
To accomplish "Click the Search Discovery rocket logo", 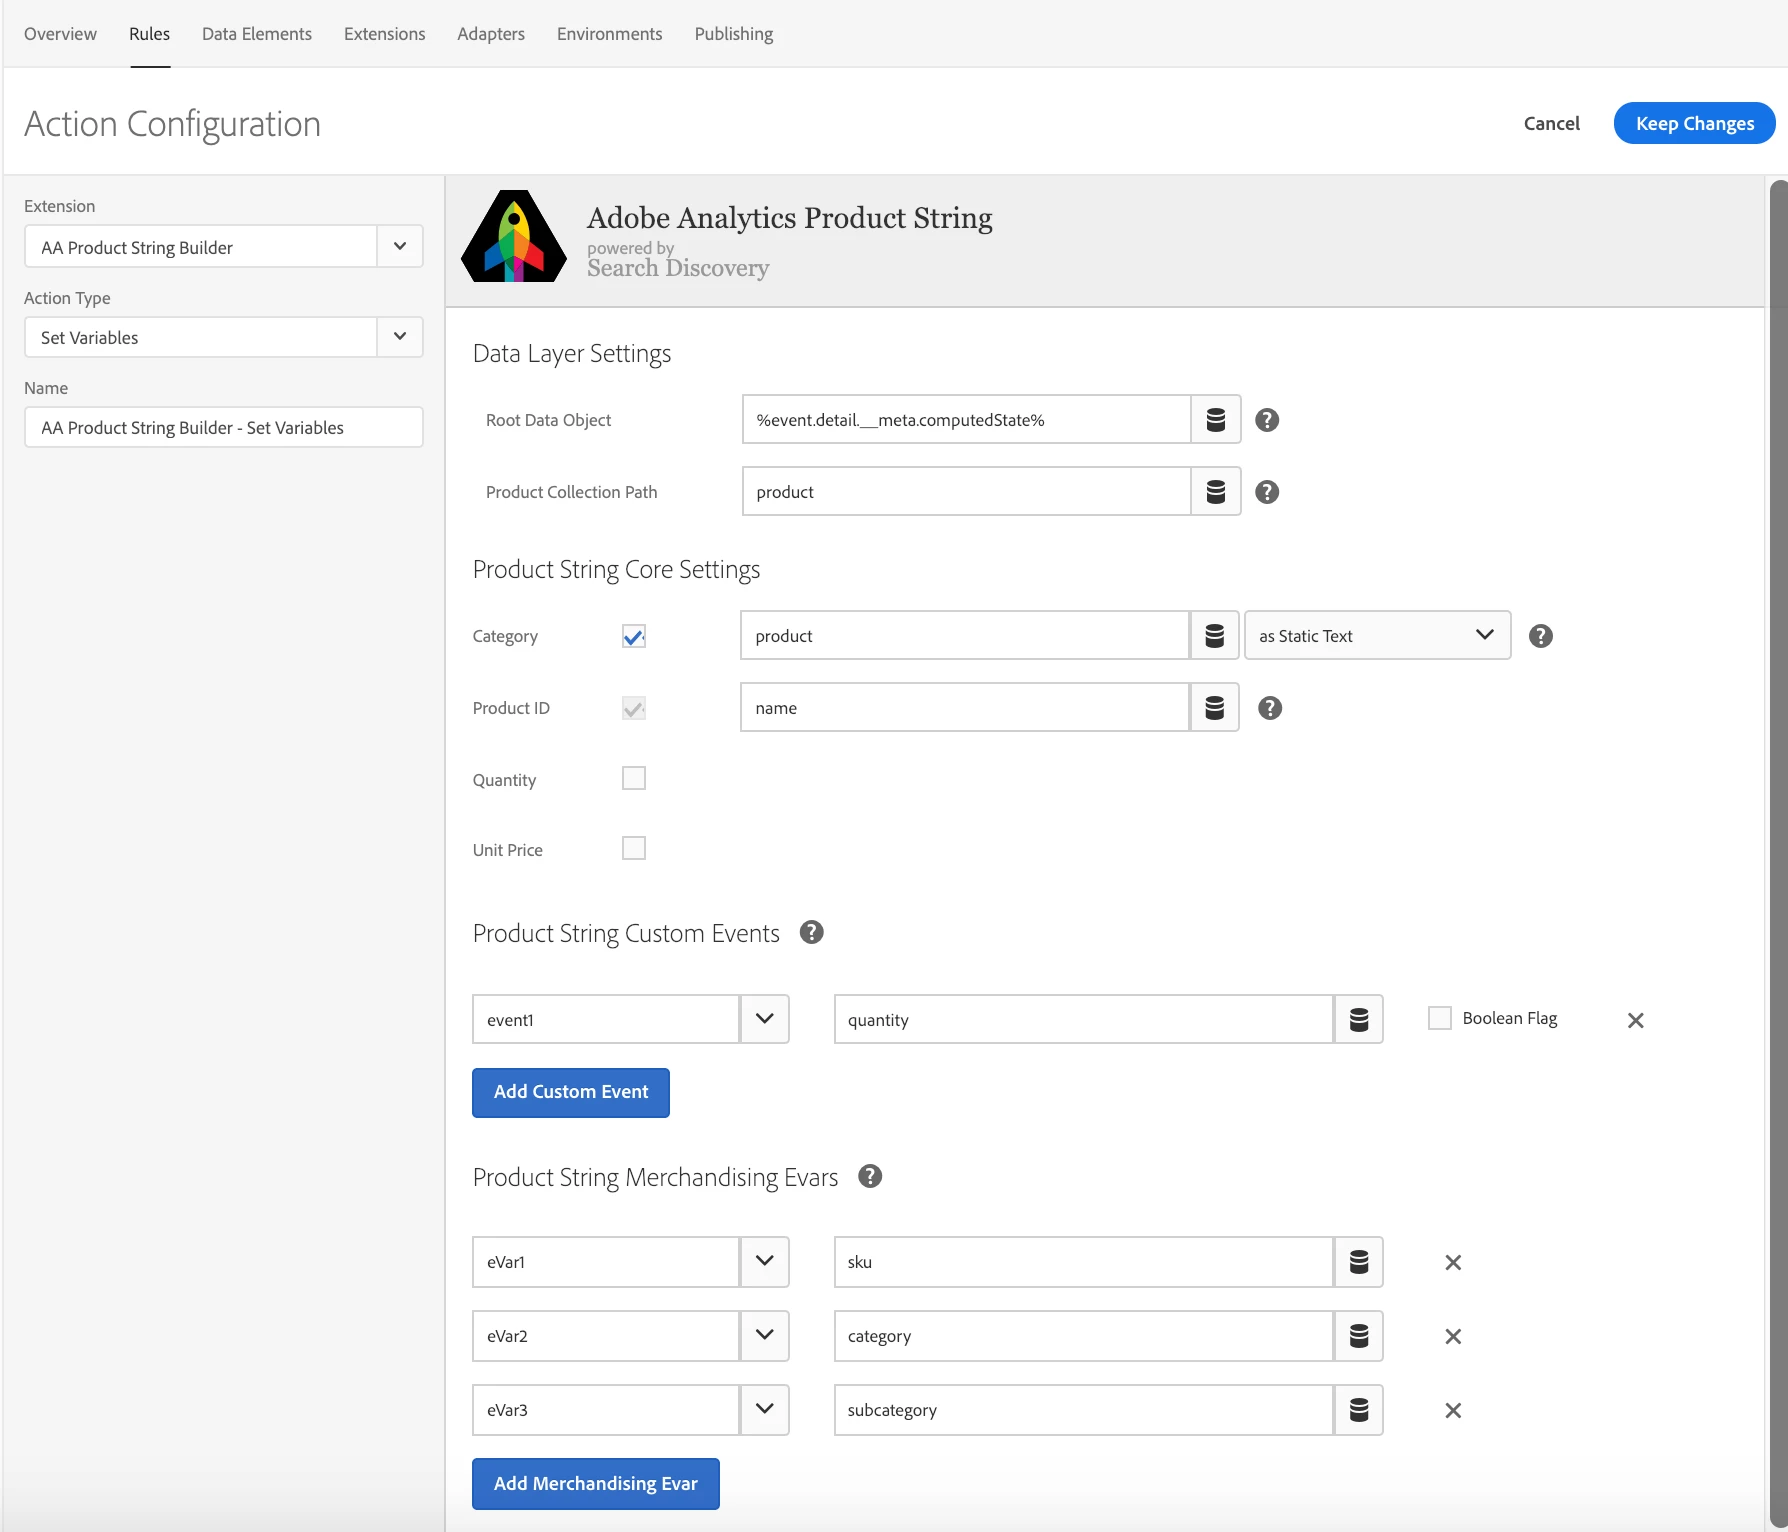I will click(x=514, y=237).
